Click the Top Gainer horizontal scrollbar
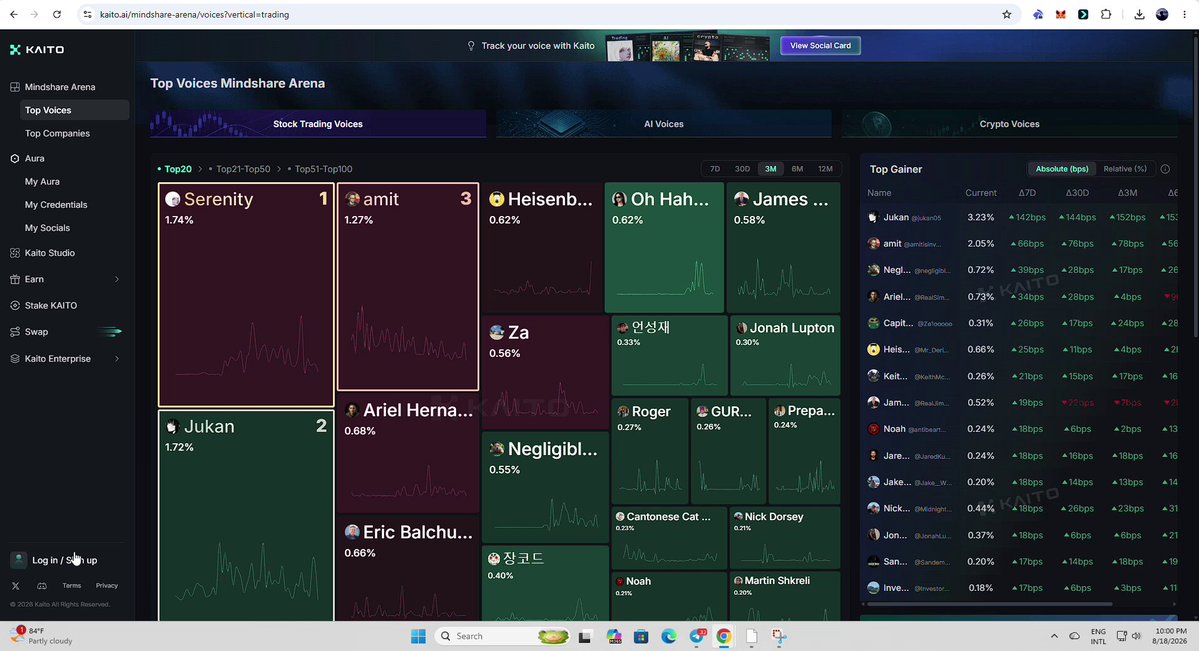1199x651 pixels. [989, 604]
